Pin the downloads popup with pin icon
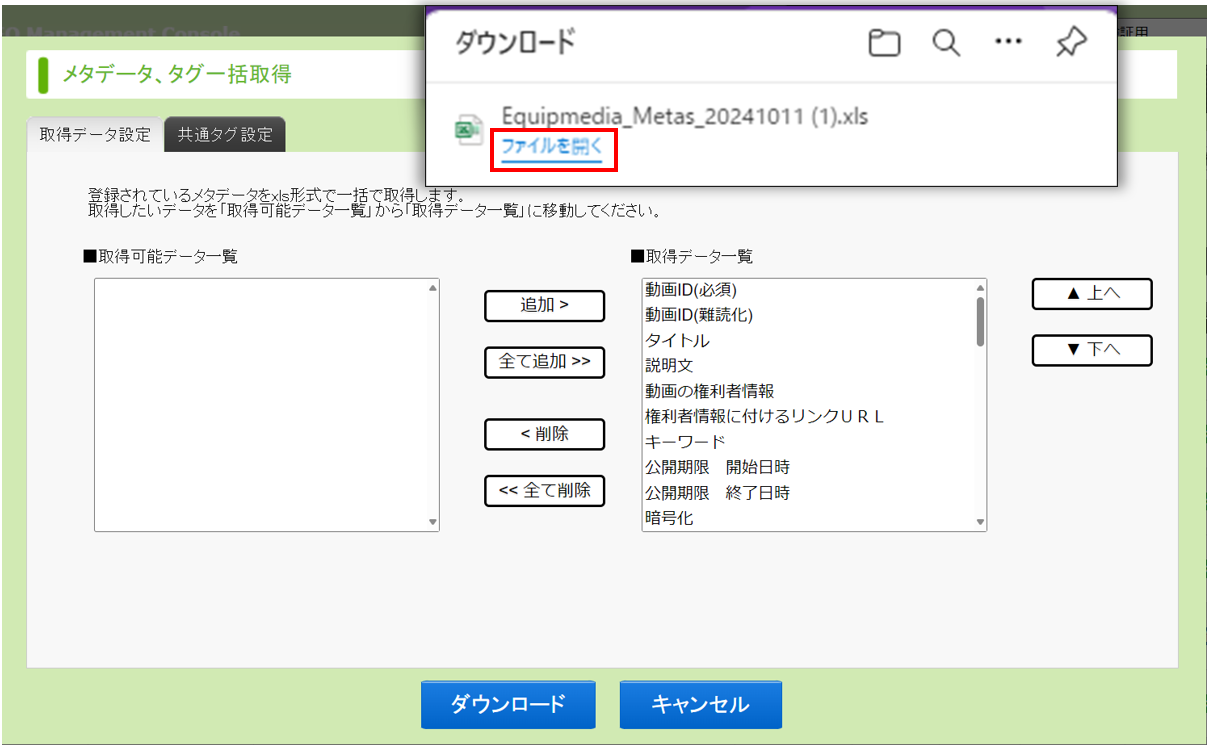 (1070, 42)
